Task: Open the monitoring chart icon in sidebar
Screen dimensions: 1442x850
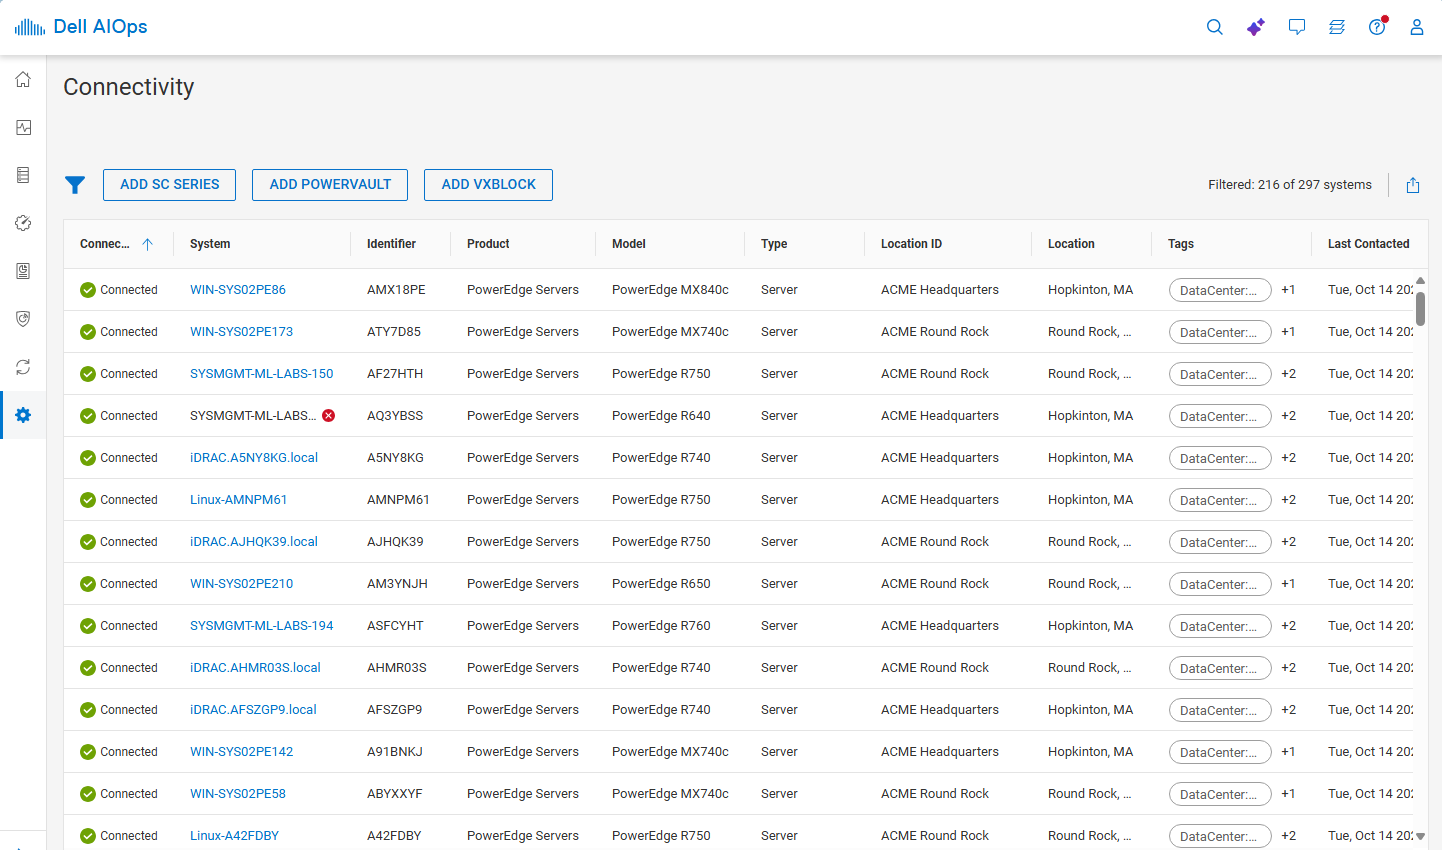Action: coord(22,127)
